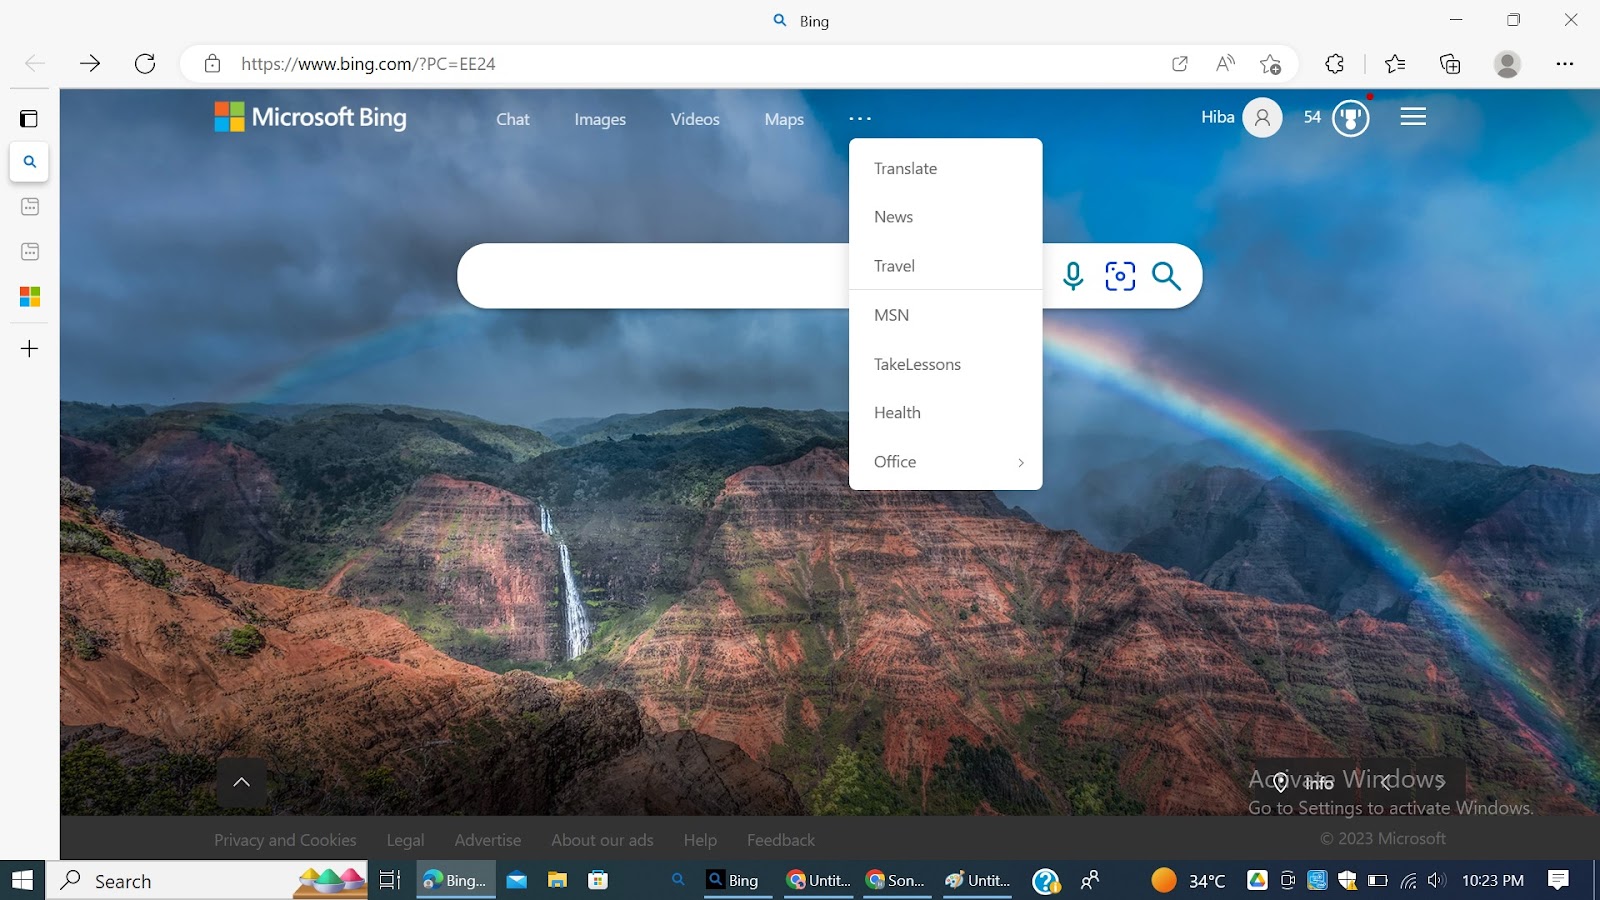1600x900 pixels.
Task: Go forward in browser history
Action: coord(90,64)
